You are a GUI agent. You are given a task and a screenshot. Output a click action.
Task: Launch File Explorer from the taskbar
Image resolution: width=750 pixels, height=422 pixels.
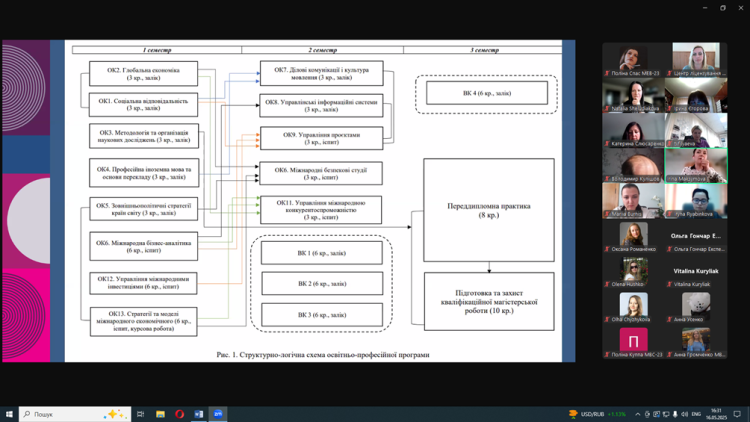160,414
